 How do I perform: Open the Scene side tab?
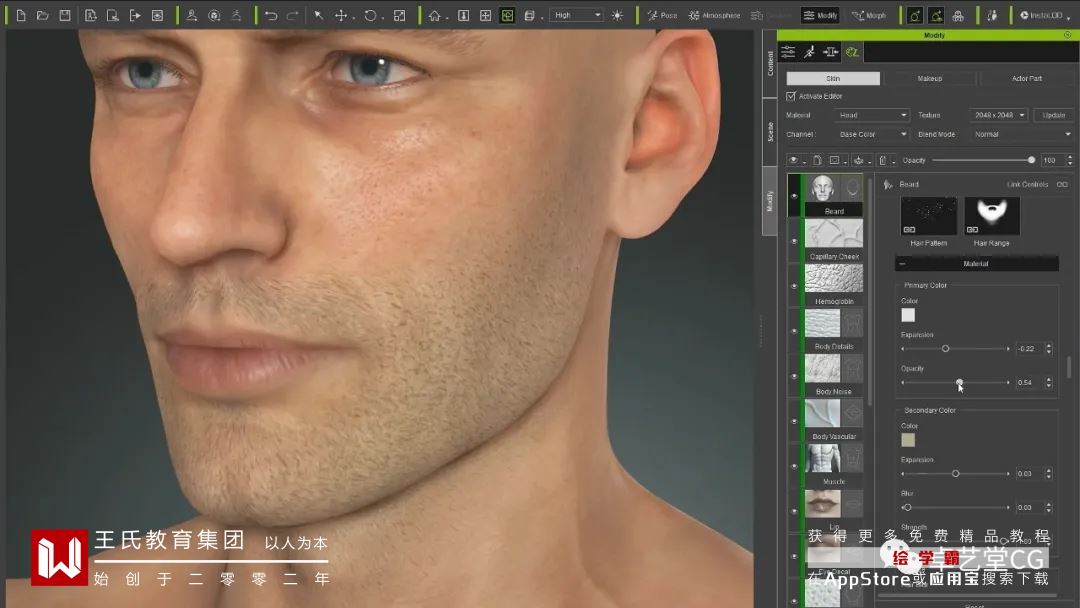pyautogui.click(x=769, y=132)
